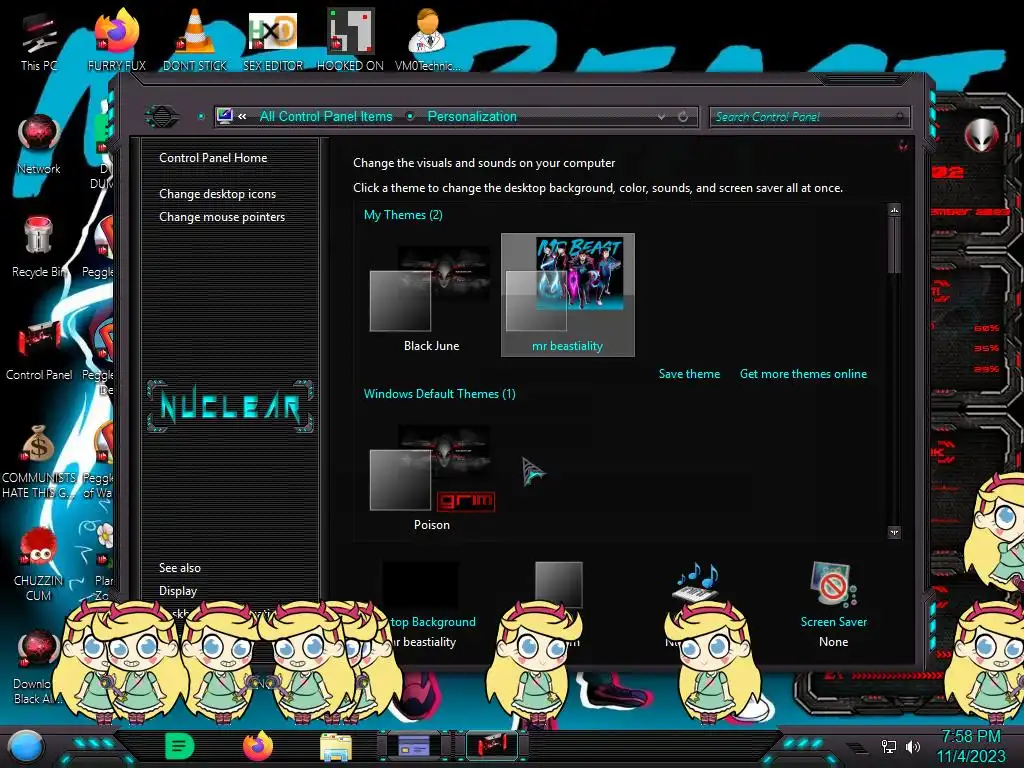The image size is (1024, 768).
Task: Click the Personalization breadcrumb
Action: [472, 116]
